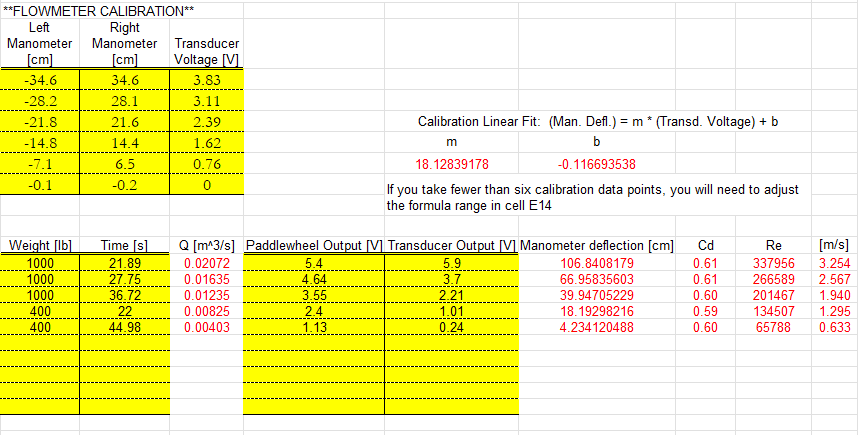The height and width of the screenshot is (435, 858).
Task: Click time cell 36.72
Action: tap(125, 295)
